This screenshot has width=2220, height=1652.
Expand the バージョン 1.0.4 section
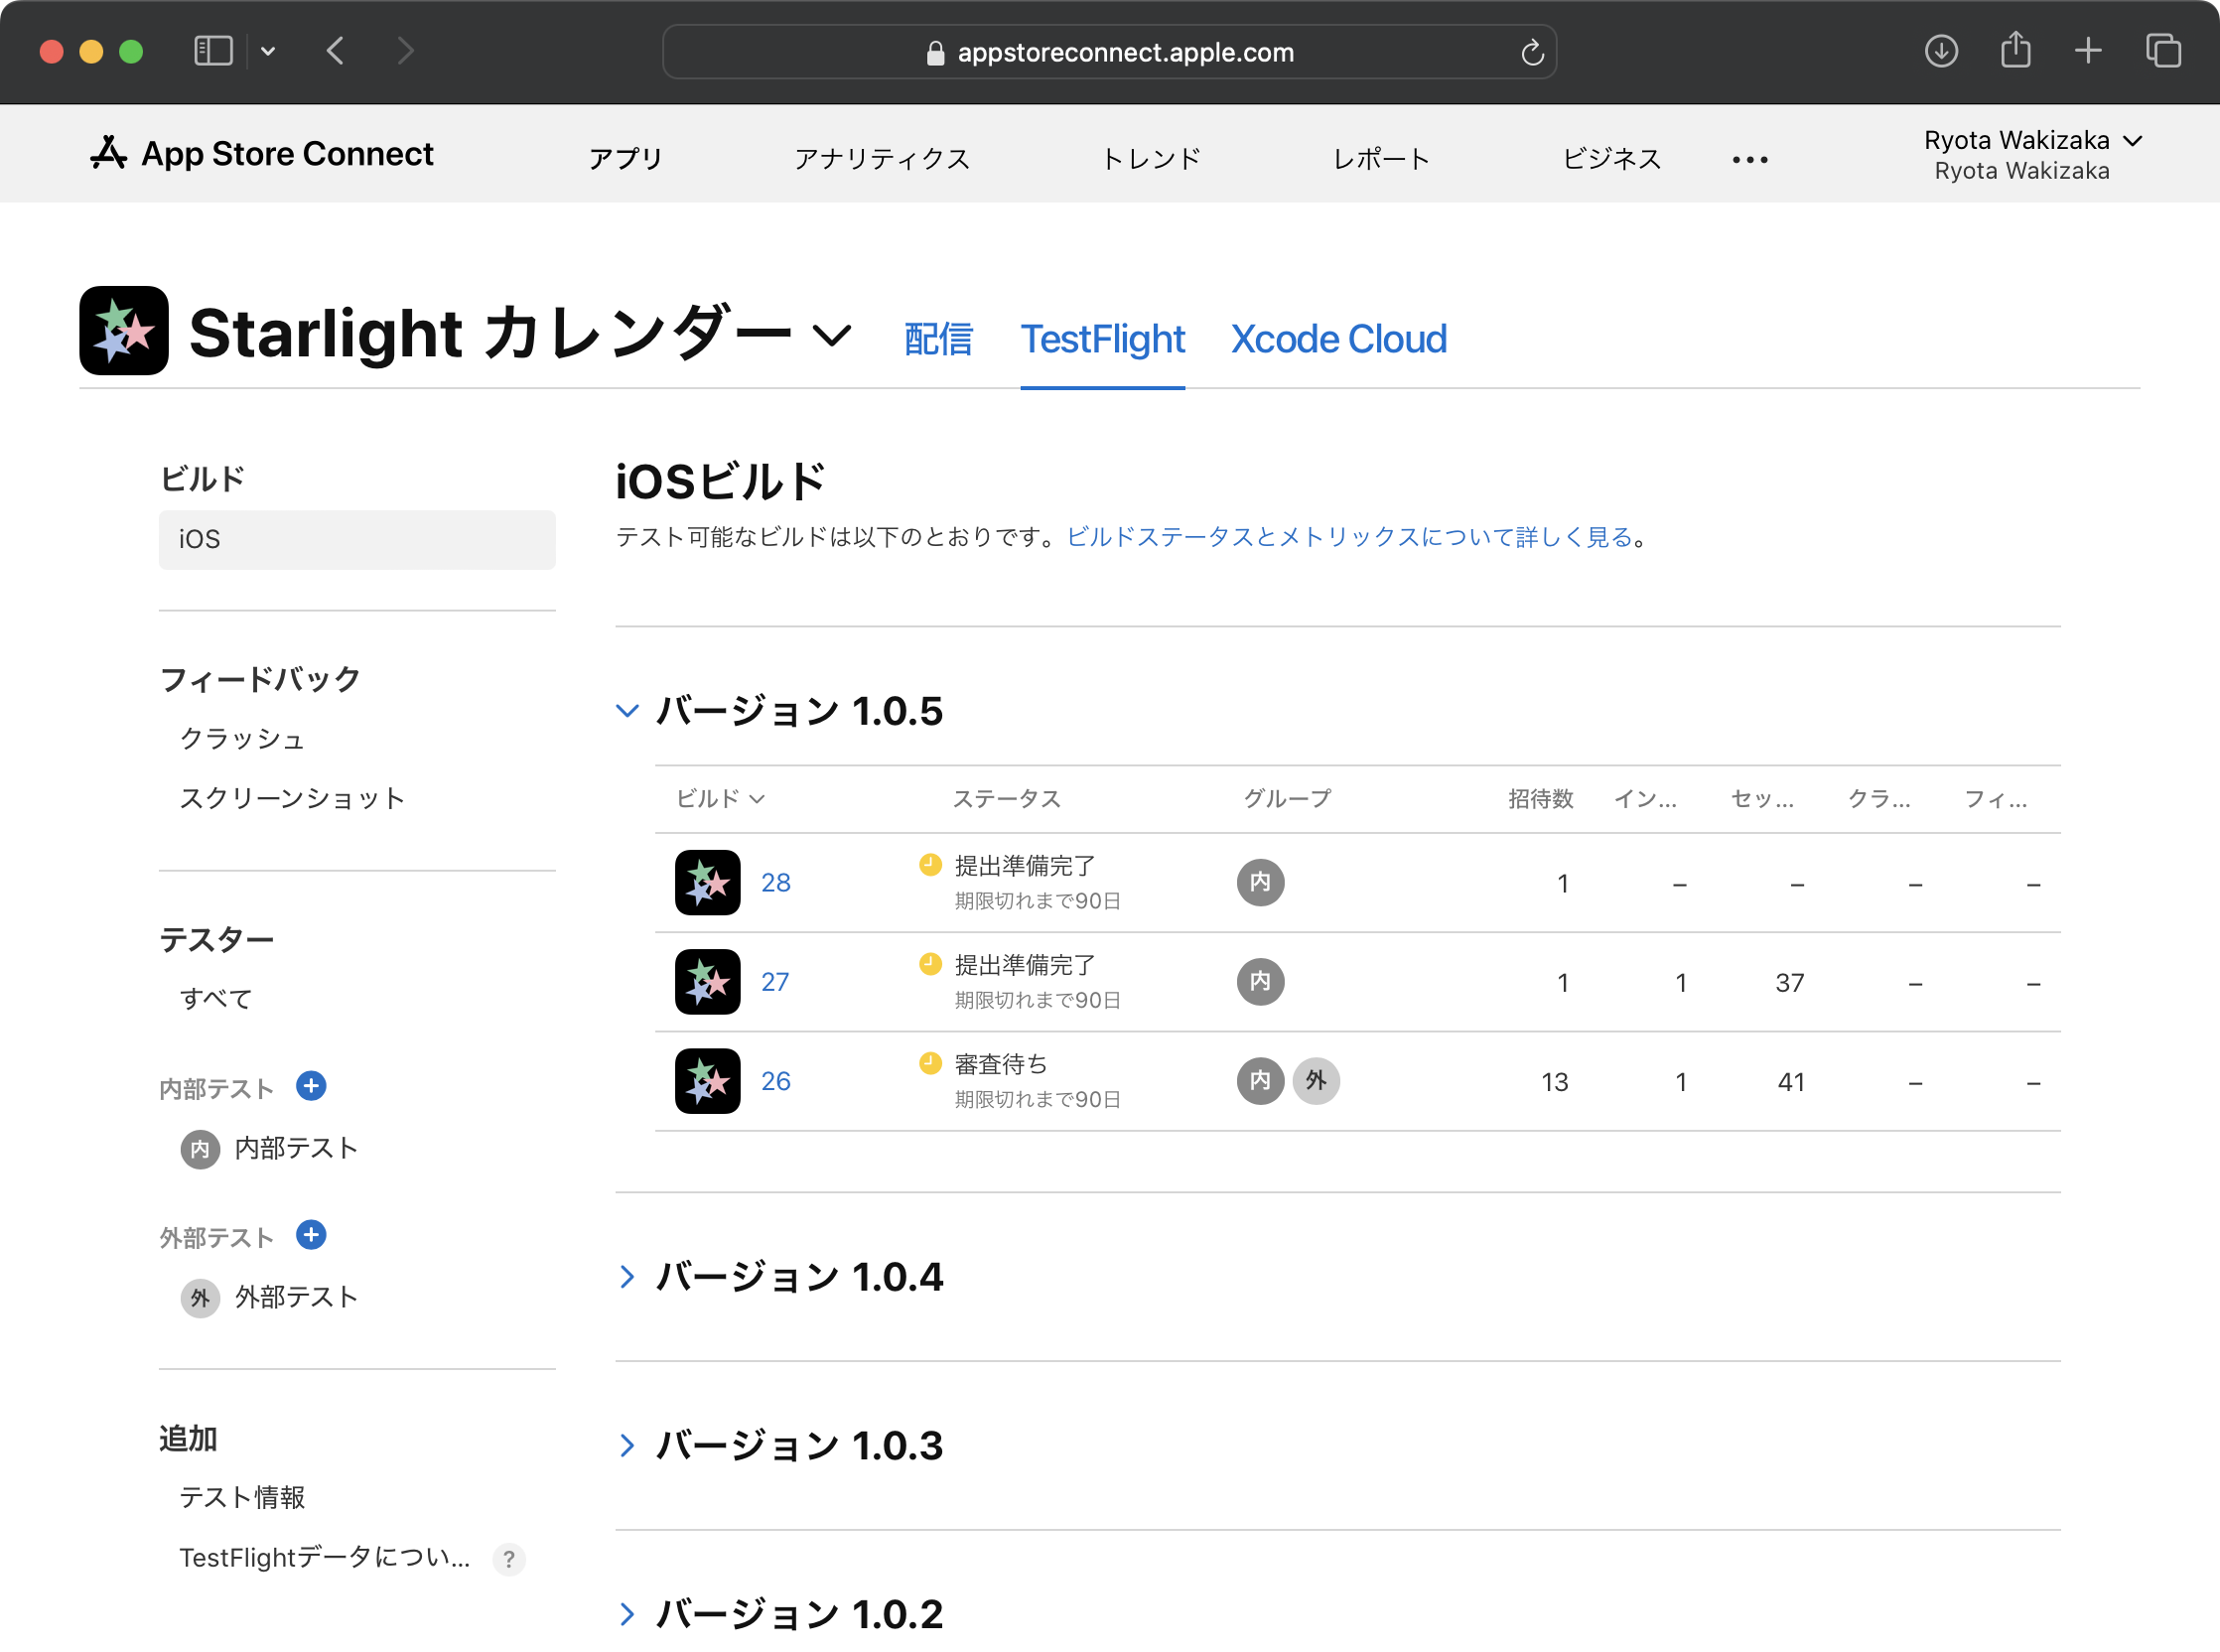pyautogui.click(x=627, y=1277)
